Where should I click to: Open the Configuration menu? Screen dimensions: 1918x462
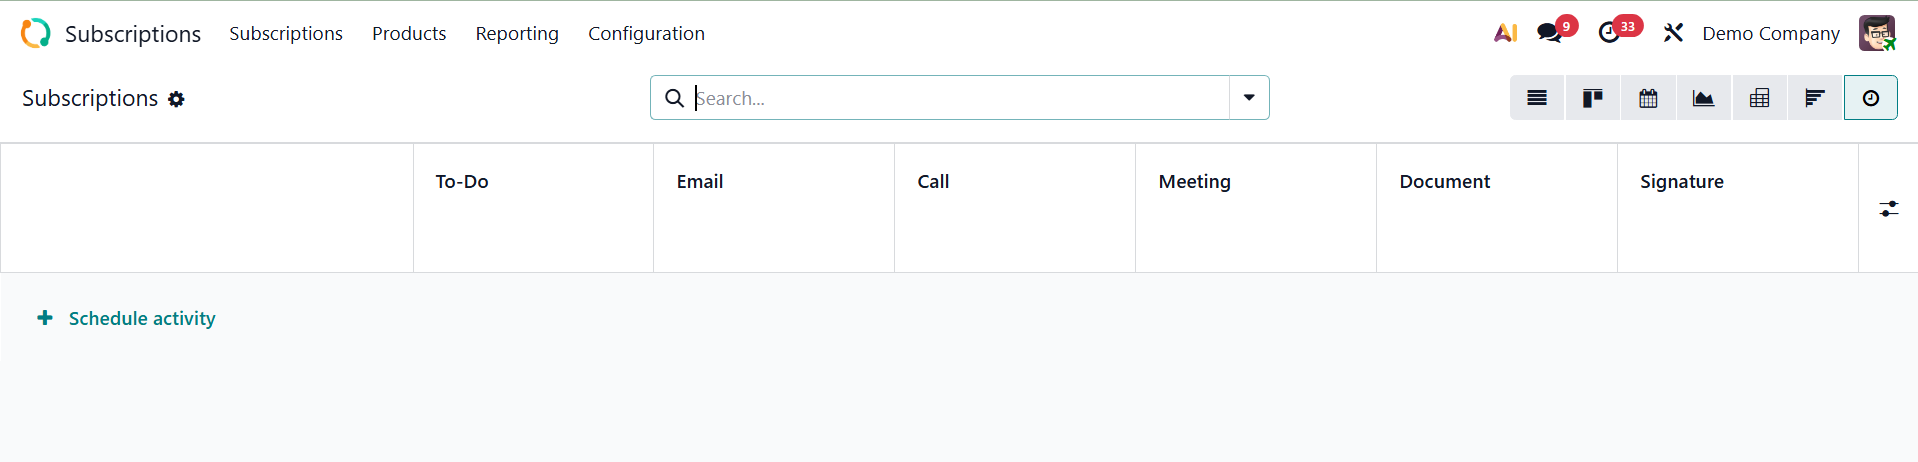(646, 33)
